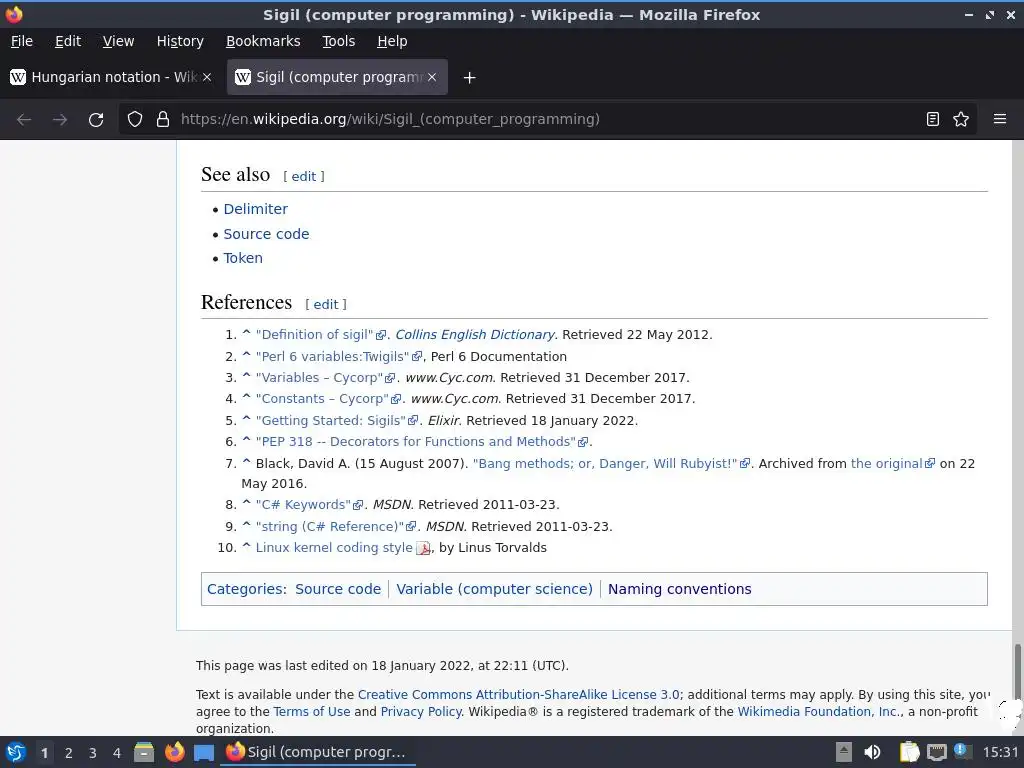1024x768 pixels.
Task: Open the History menu
Action: [180, 41]
